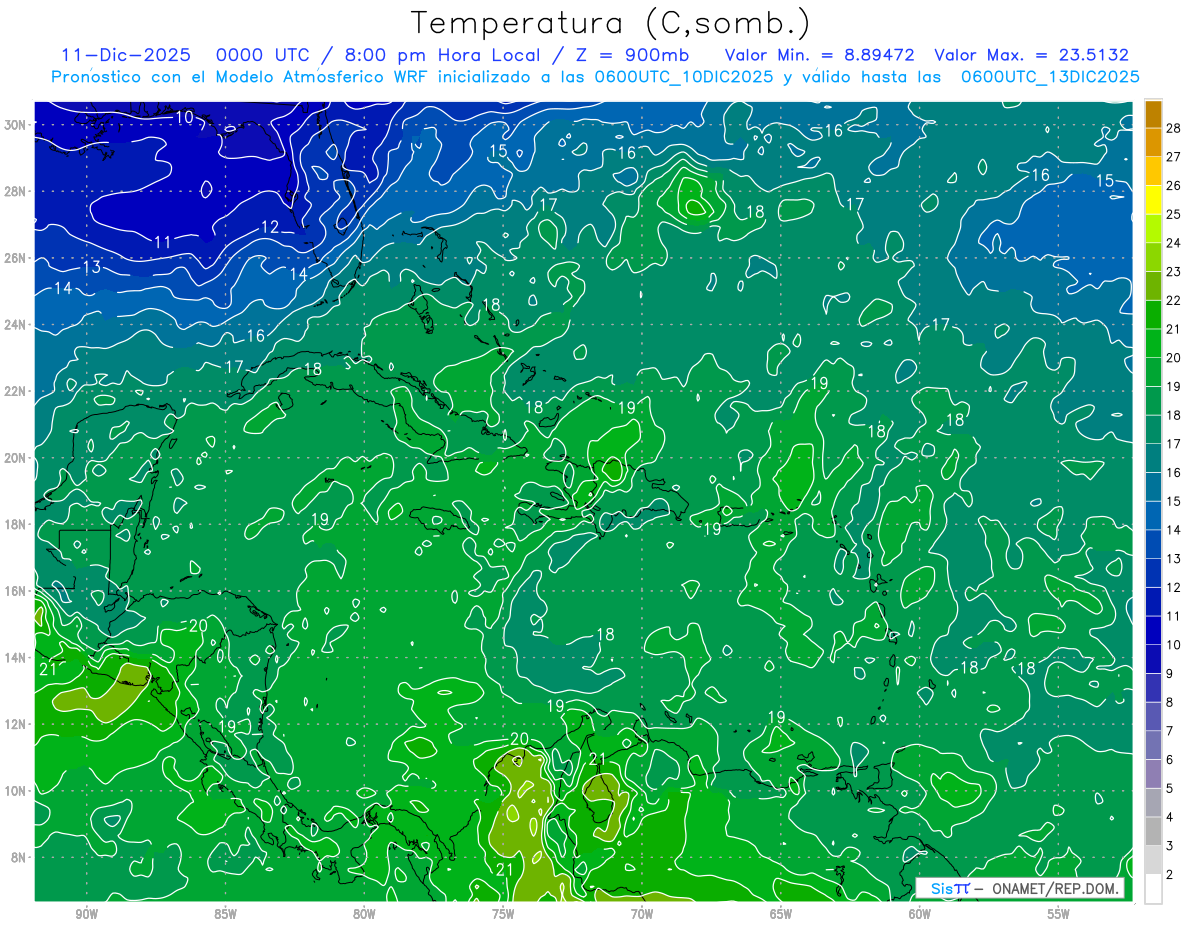The width and height of the screenshot is (1200, 927).
Task: Click the white legend swatch below the 2 label
Action: [1153, 889]
